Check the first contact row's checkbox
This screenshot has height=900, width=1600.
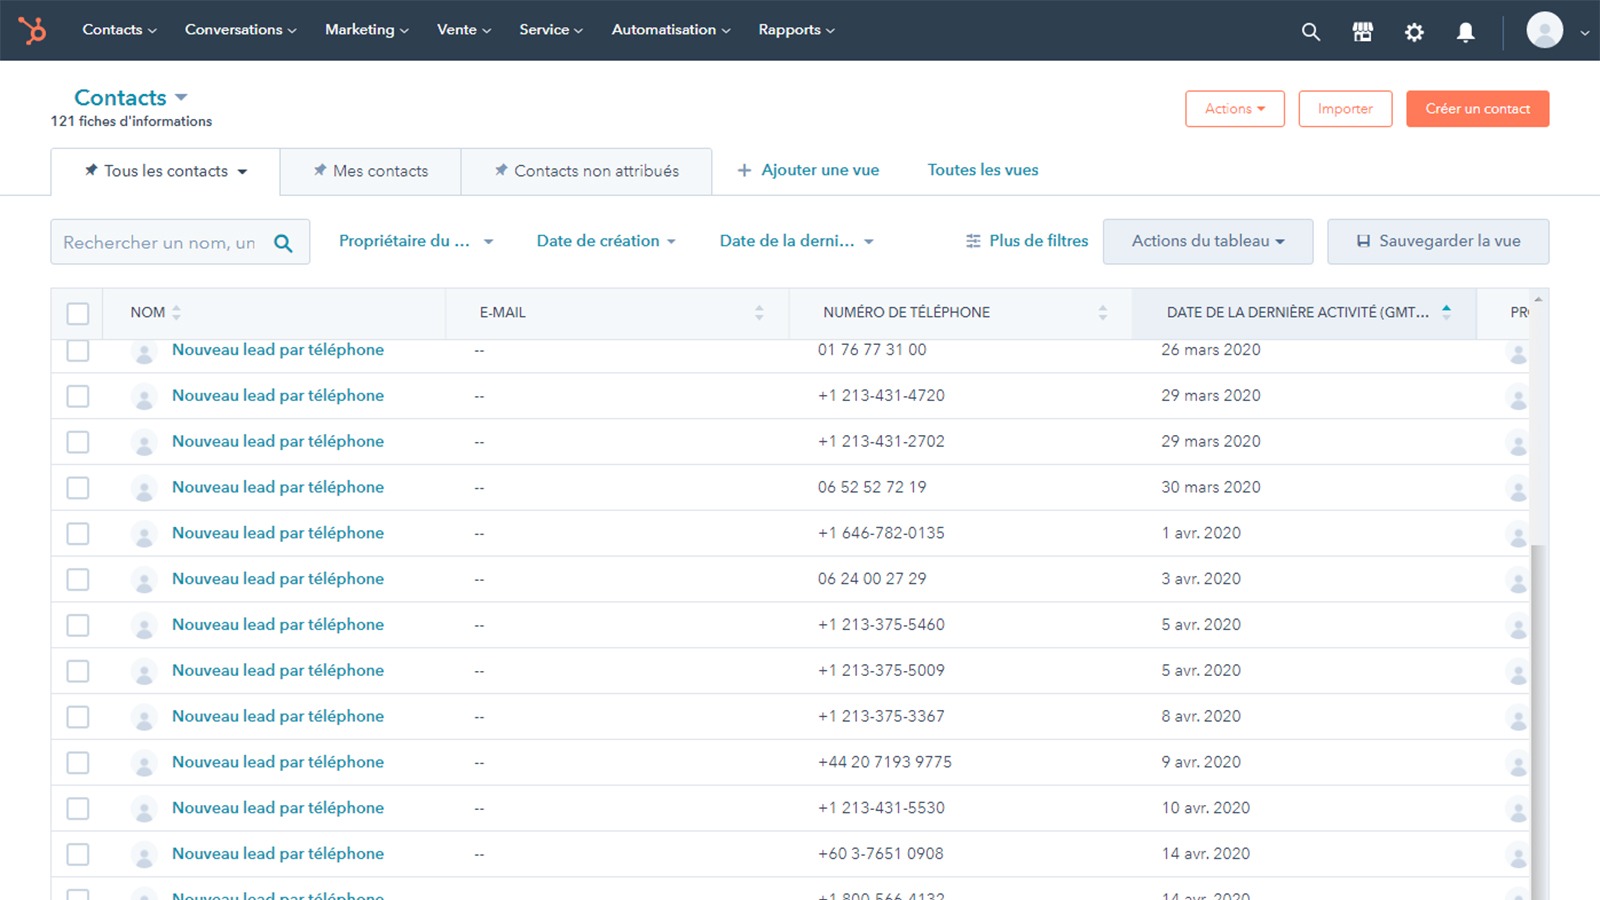(78, 350)
